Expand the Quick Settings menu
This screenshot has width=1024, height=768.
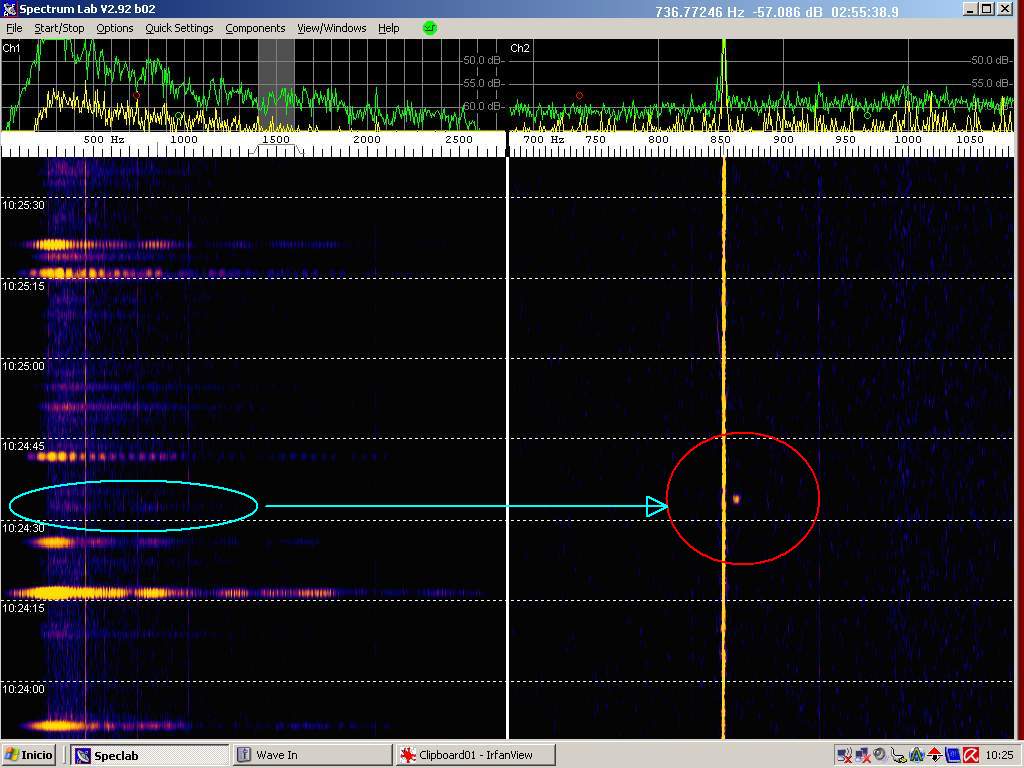[x=179, y=28]
